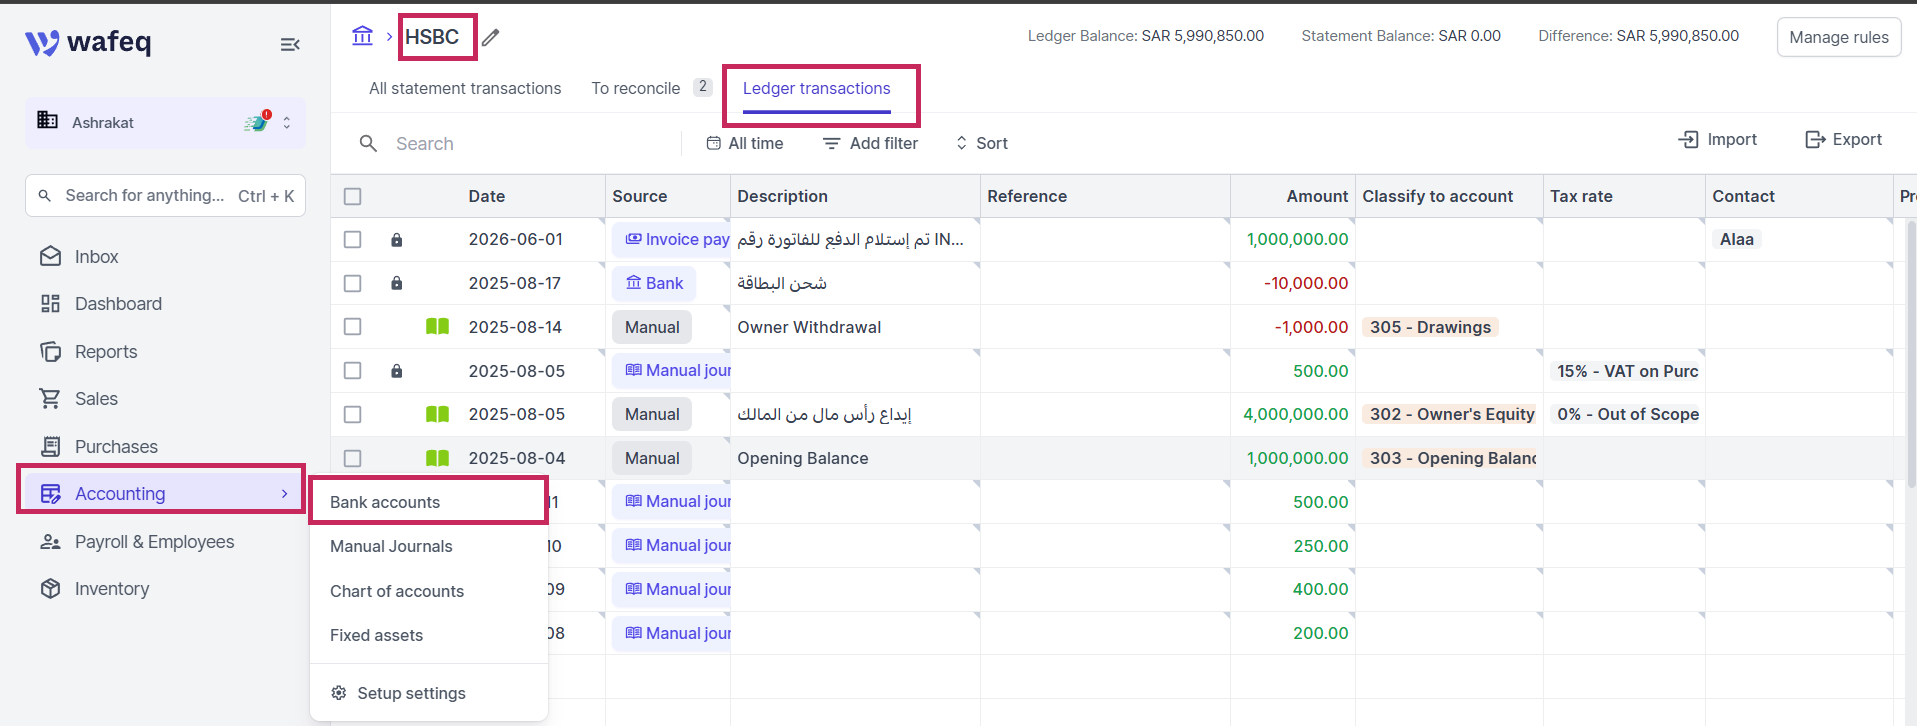Click the Inventory box icon
Screen dimensions: 1917x726
tap(50, 589)
